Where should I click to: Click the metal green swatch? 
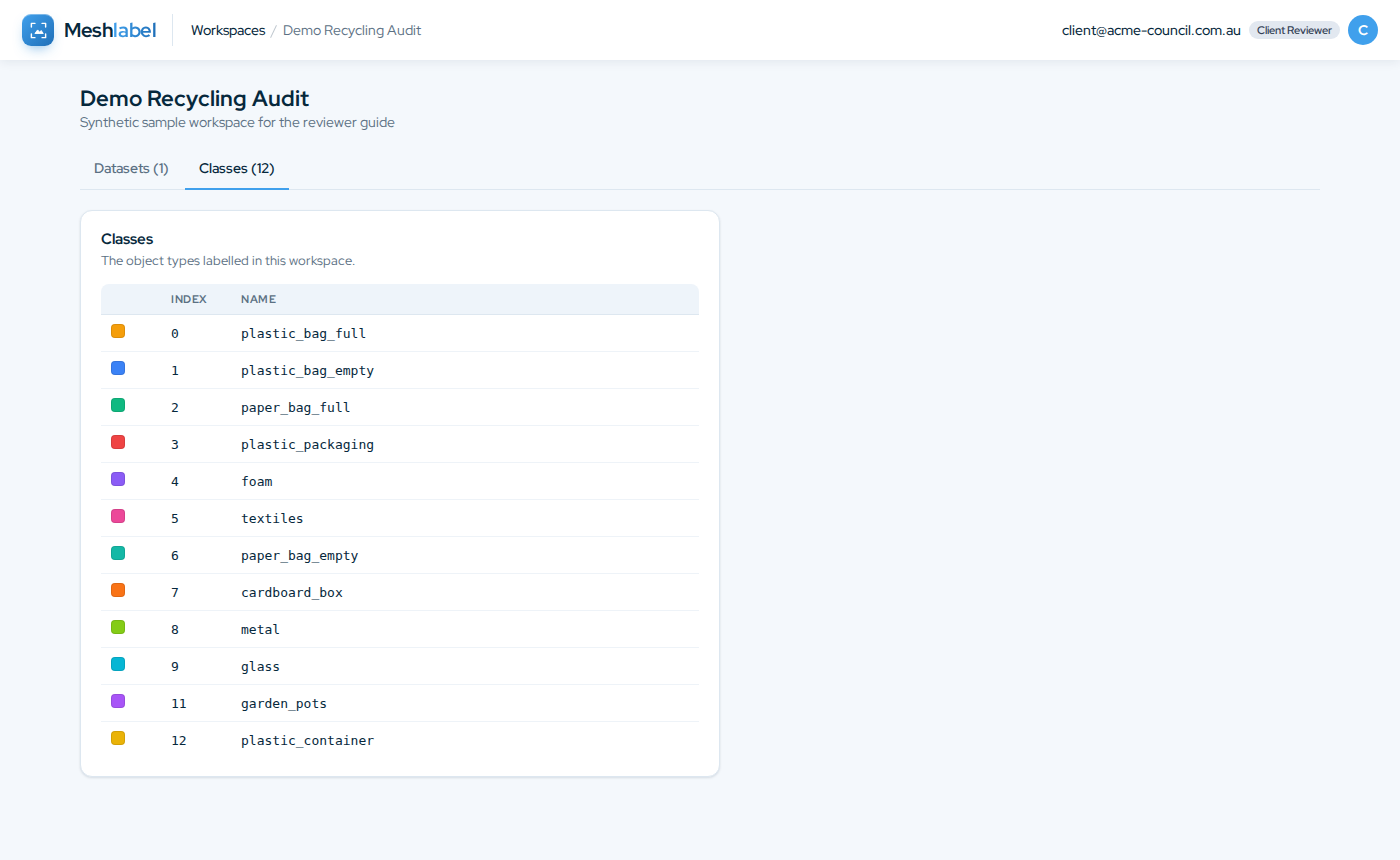tap(118, 627)
